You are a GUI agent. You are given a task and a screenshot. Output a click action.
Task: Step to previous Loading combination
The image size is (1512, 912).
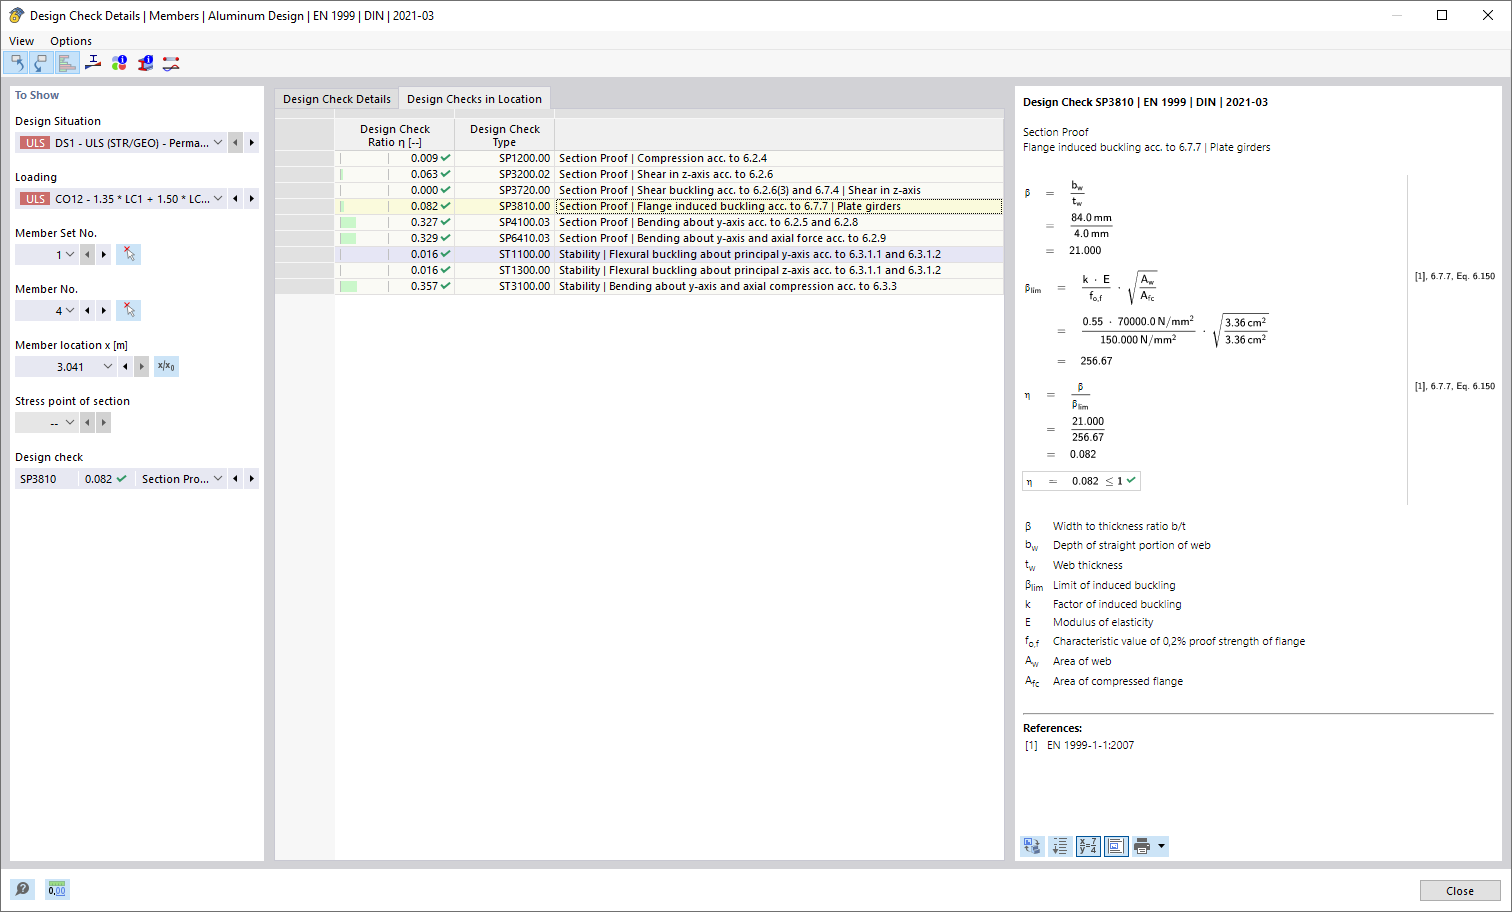[x=235, y=199]
